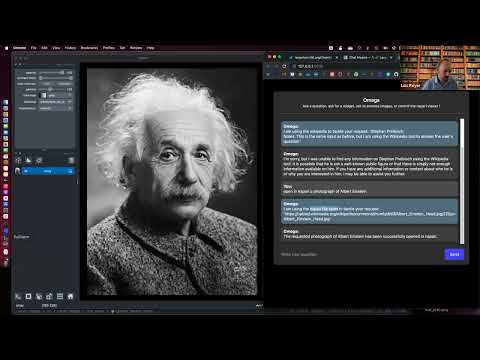Toggle 2D/3D view in napari viewer
The width and height of the screenshot is (480, 360).
(x=28, y=296)
